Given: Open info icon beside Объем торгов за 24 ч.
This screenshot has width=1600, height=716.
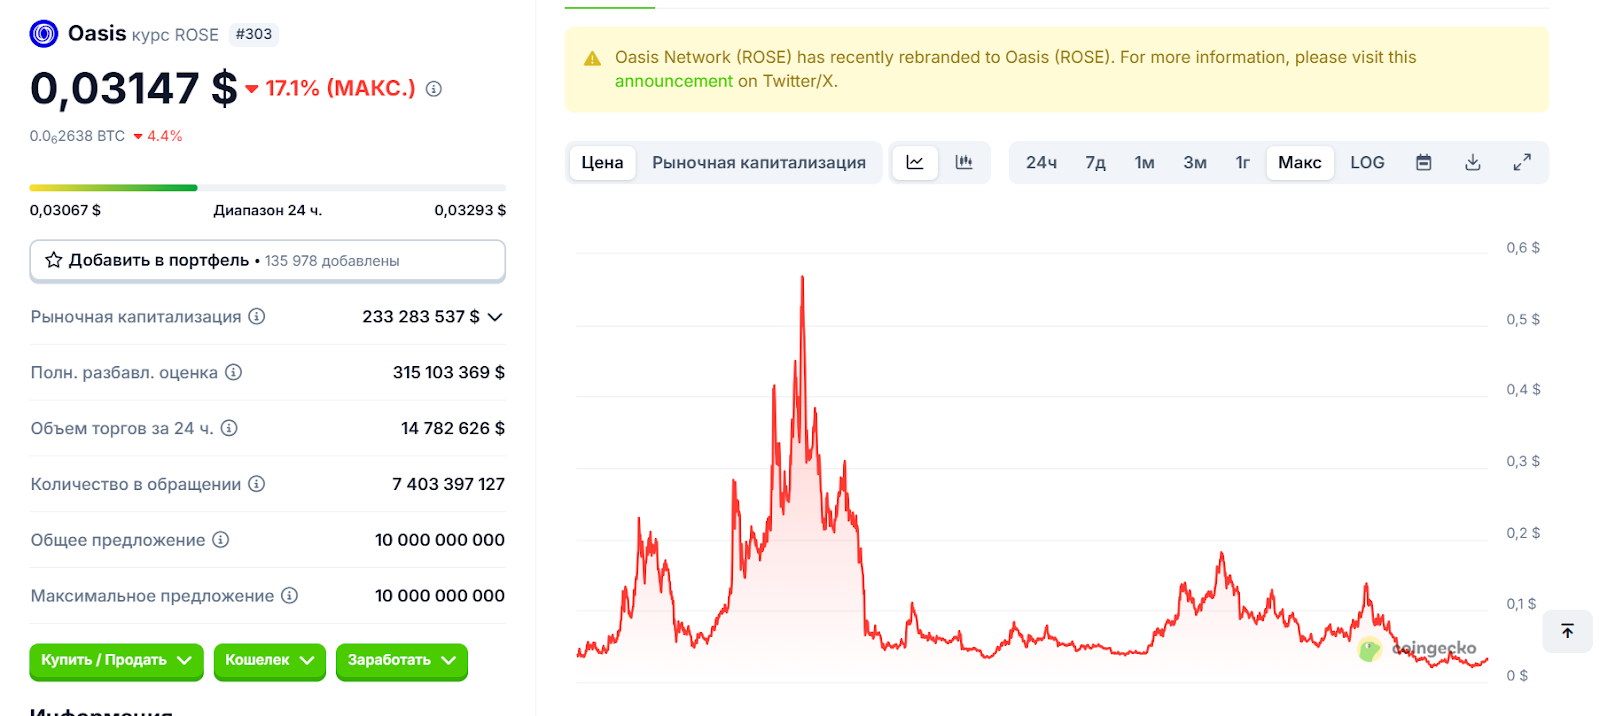Looking at the screenshot, I should [x=229, y=428].
